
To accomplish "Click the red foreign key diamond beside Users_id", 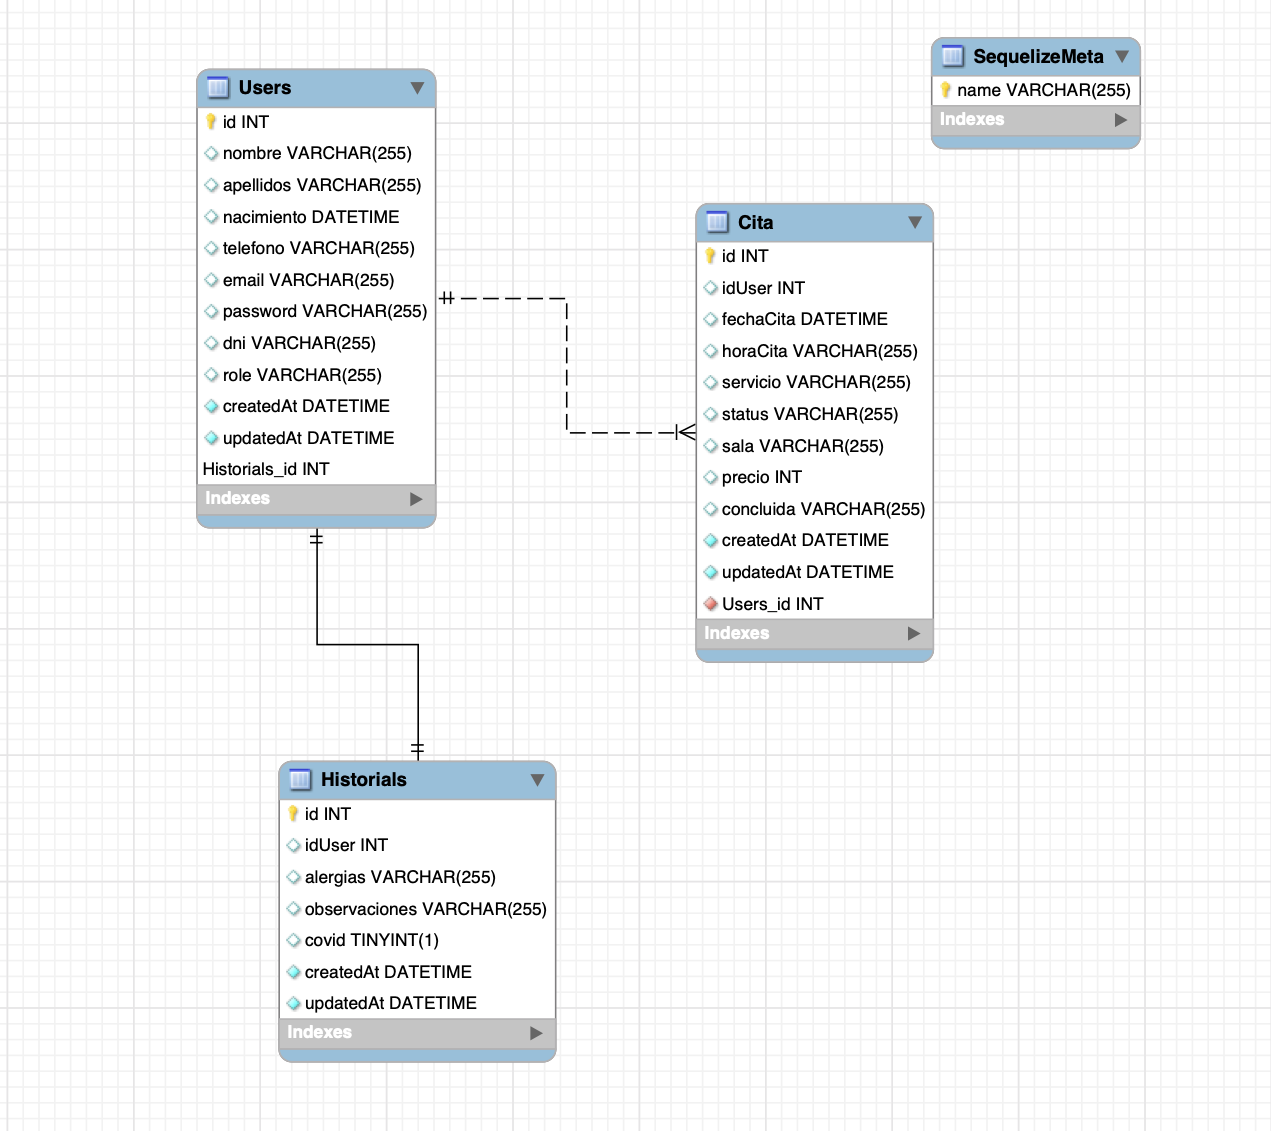I will tap(710, 604).
